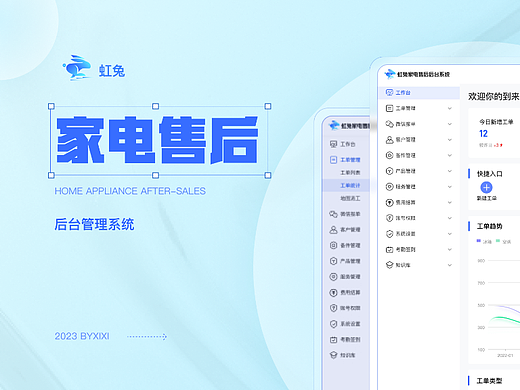Image resolution: width=520 pixels, height=390 pixels.
Task: Expand 费用结算 chevron in front window
Action: [450, 202]
